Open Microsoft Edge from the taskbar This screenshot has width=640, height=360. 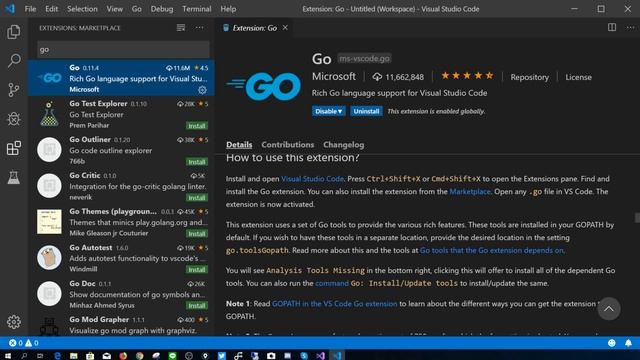coord(57,356)
